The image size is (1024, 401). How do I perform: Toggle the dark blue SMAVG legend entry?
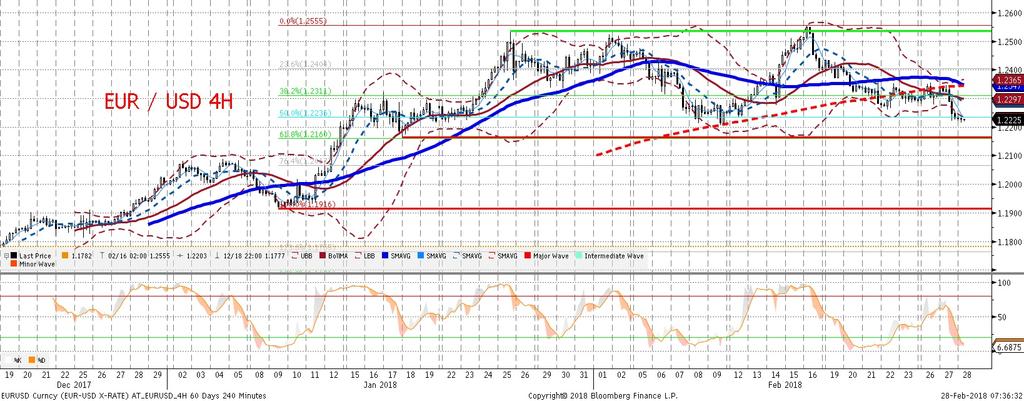[396, 256]
